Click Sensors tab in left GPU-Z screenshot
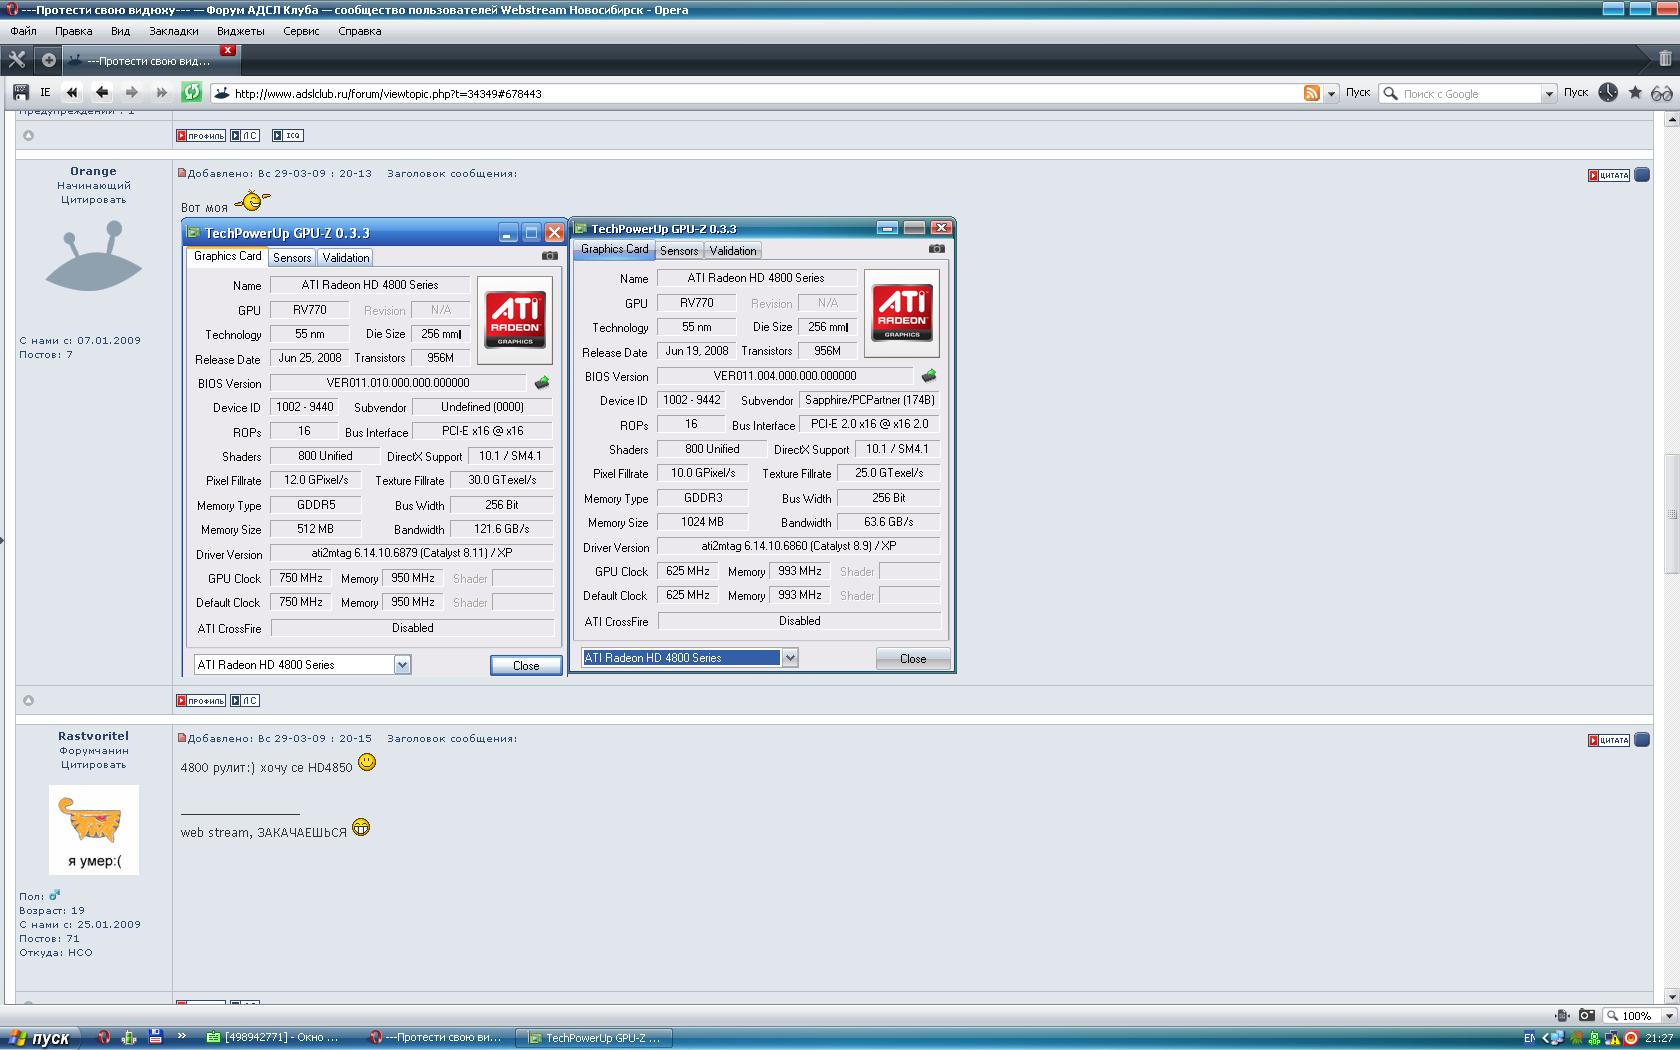Screen dimensions: 1680x1050 pos(292,257)
